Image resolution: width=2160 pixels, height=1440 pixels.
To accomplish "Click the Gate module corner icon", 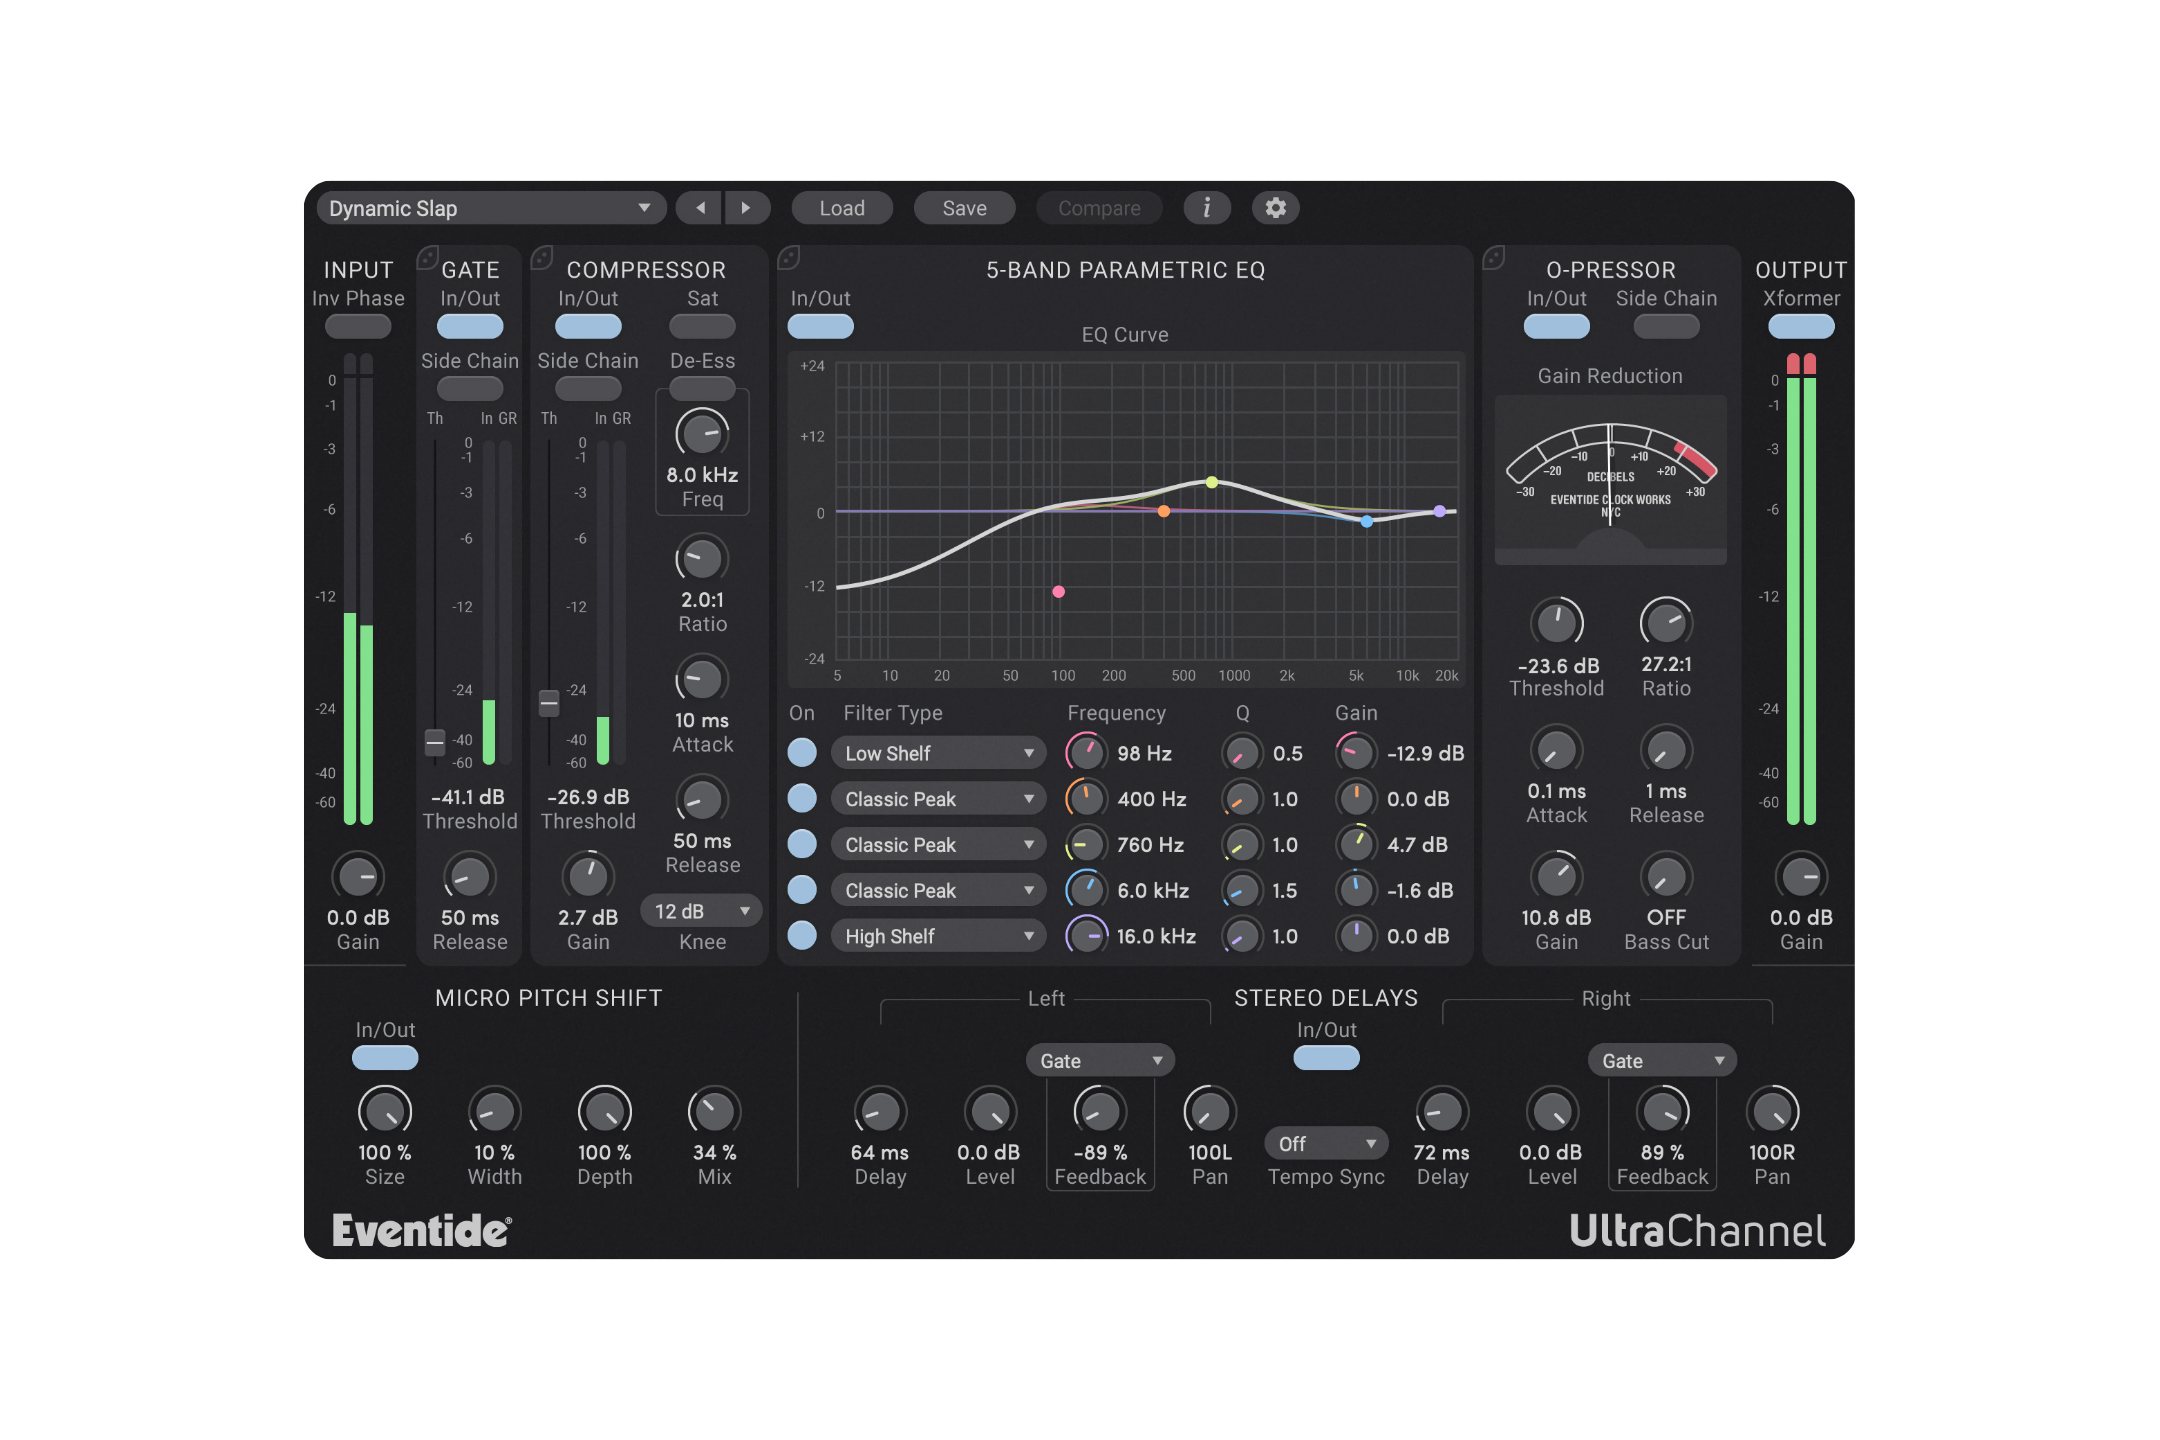I will 428,258.
